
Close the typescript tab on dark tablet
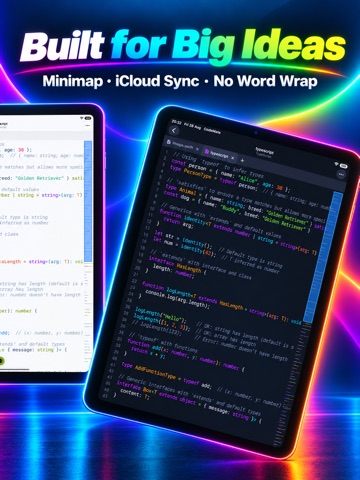tap(233, 158)
